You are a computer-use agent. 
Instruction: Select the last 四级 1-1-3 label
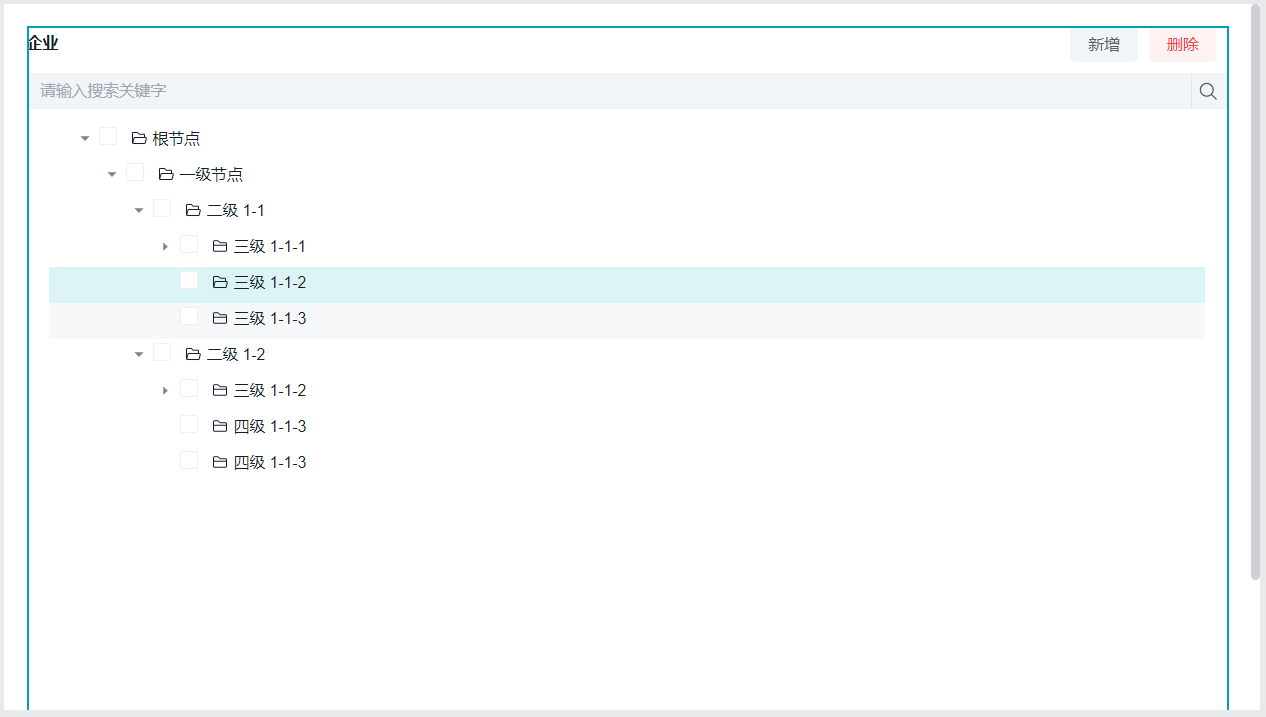[x=270, y=462]
